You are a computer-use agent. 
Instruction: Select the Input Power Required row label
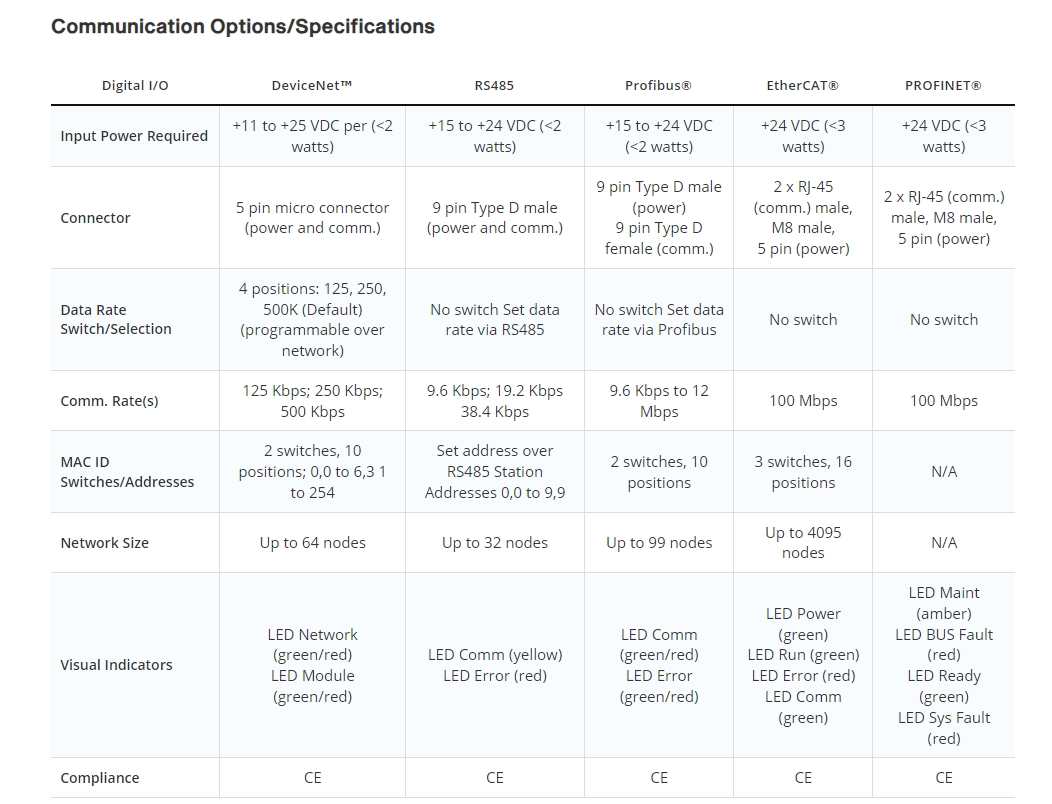(x=134, y=136)
